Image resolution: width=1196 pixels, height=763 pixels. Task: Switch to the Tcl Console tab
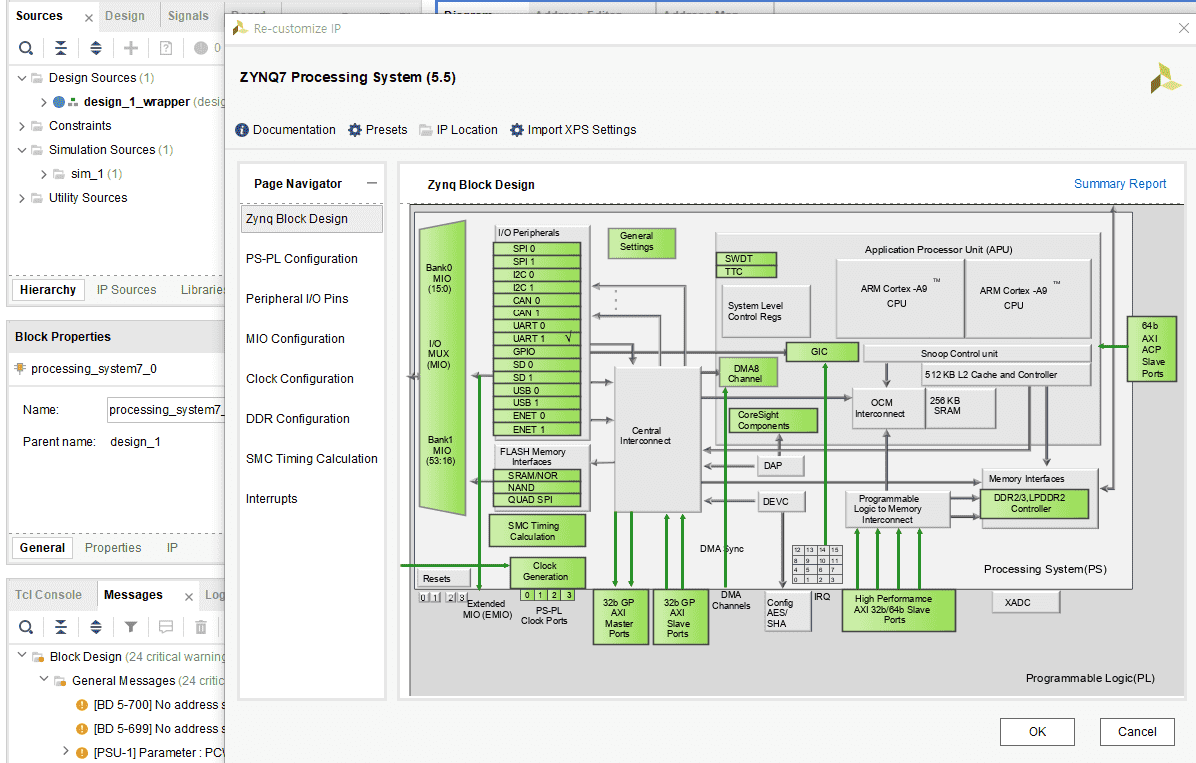[x=48, y=595]
